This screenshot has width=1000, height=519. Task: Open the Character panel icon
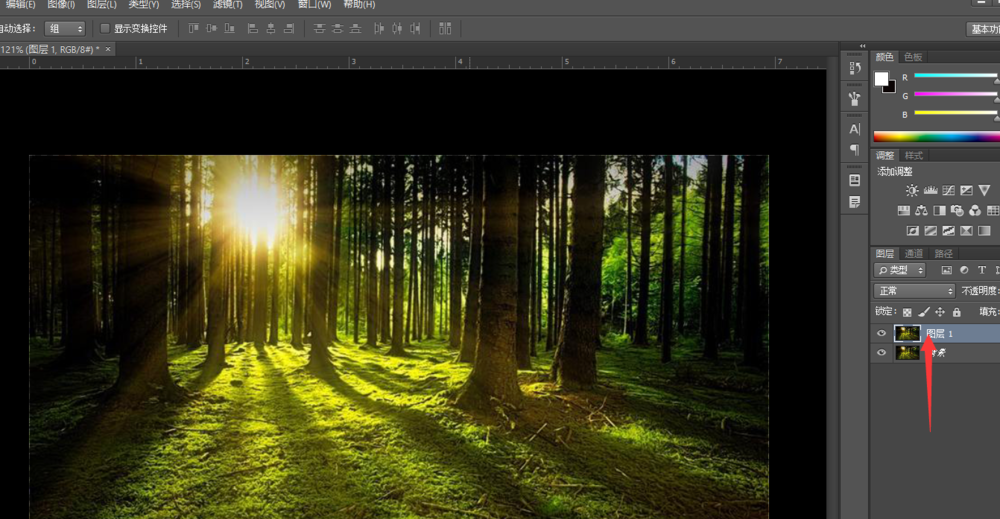(x=854, y=129)
